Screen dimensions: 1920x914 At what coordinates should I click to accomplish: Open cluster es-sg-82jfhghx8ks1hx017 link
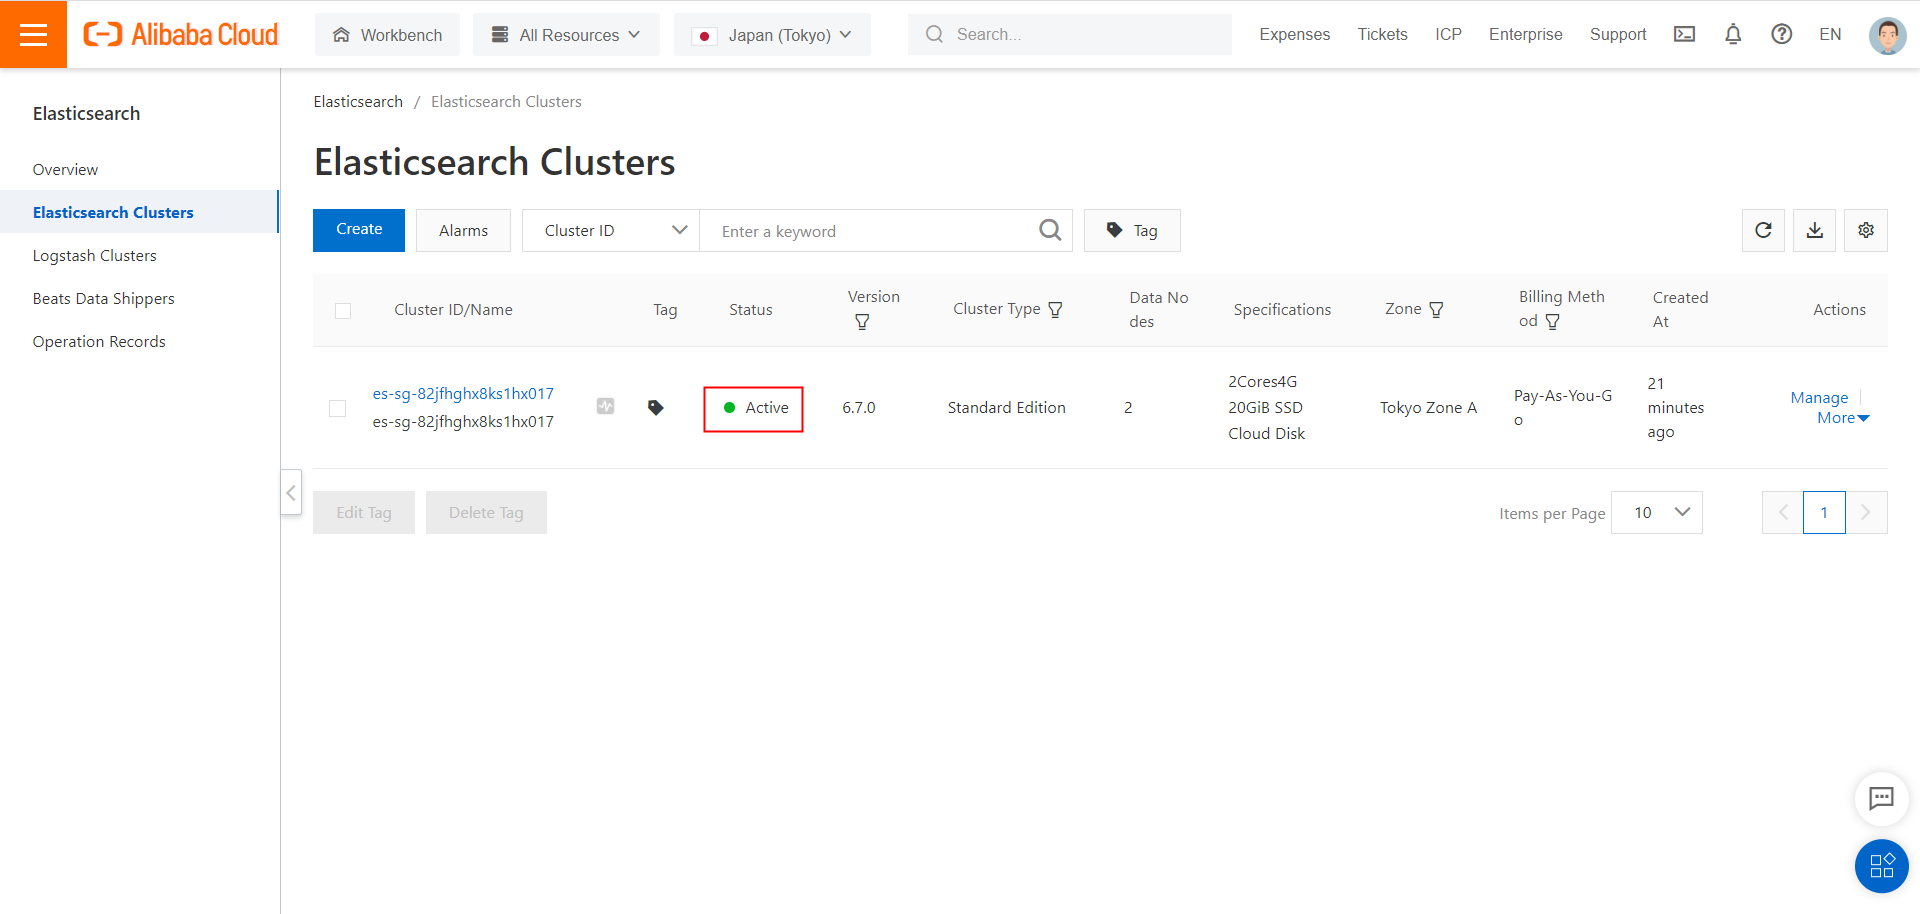463,393
